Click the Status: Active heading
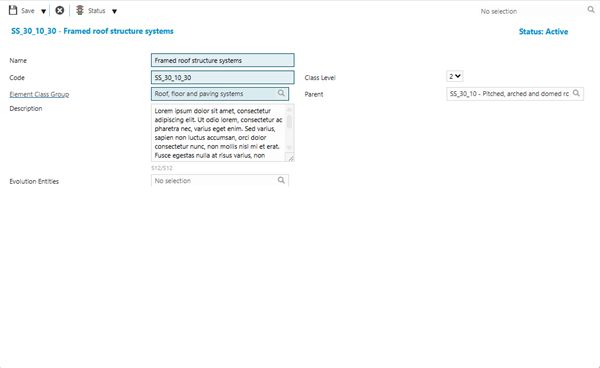600x368 pixels. [543, 32]
